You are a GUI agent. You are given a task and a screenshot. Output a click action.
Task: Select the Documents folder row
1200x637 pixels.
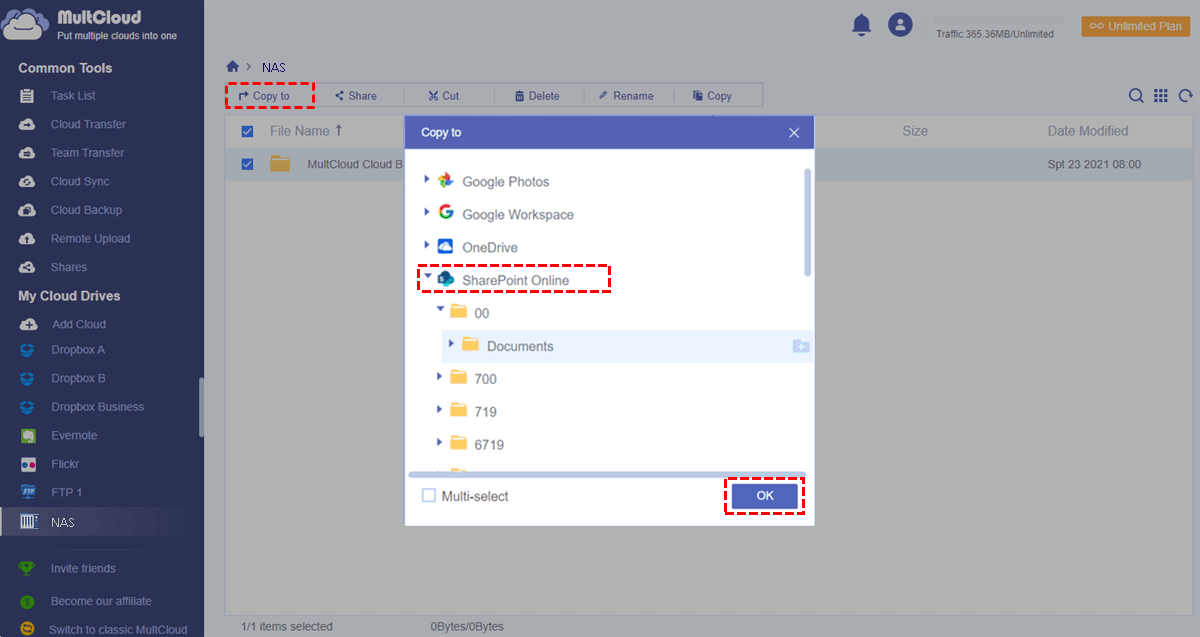pos(627,346)
